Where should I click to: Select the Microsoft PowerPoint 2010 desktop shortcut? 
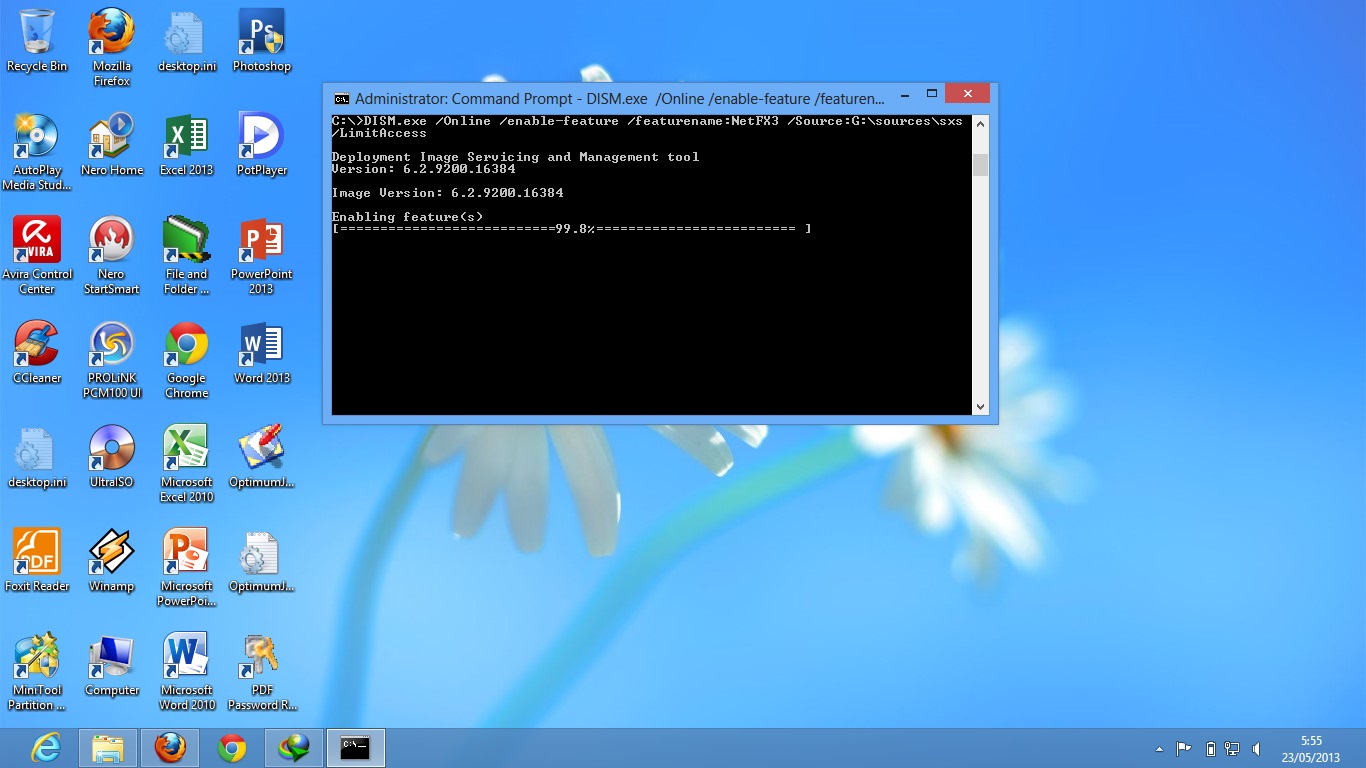tap(187, 567)
